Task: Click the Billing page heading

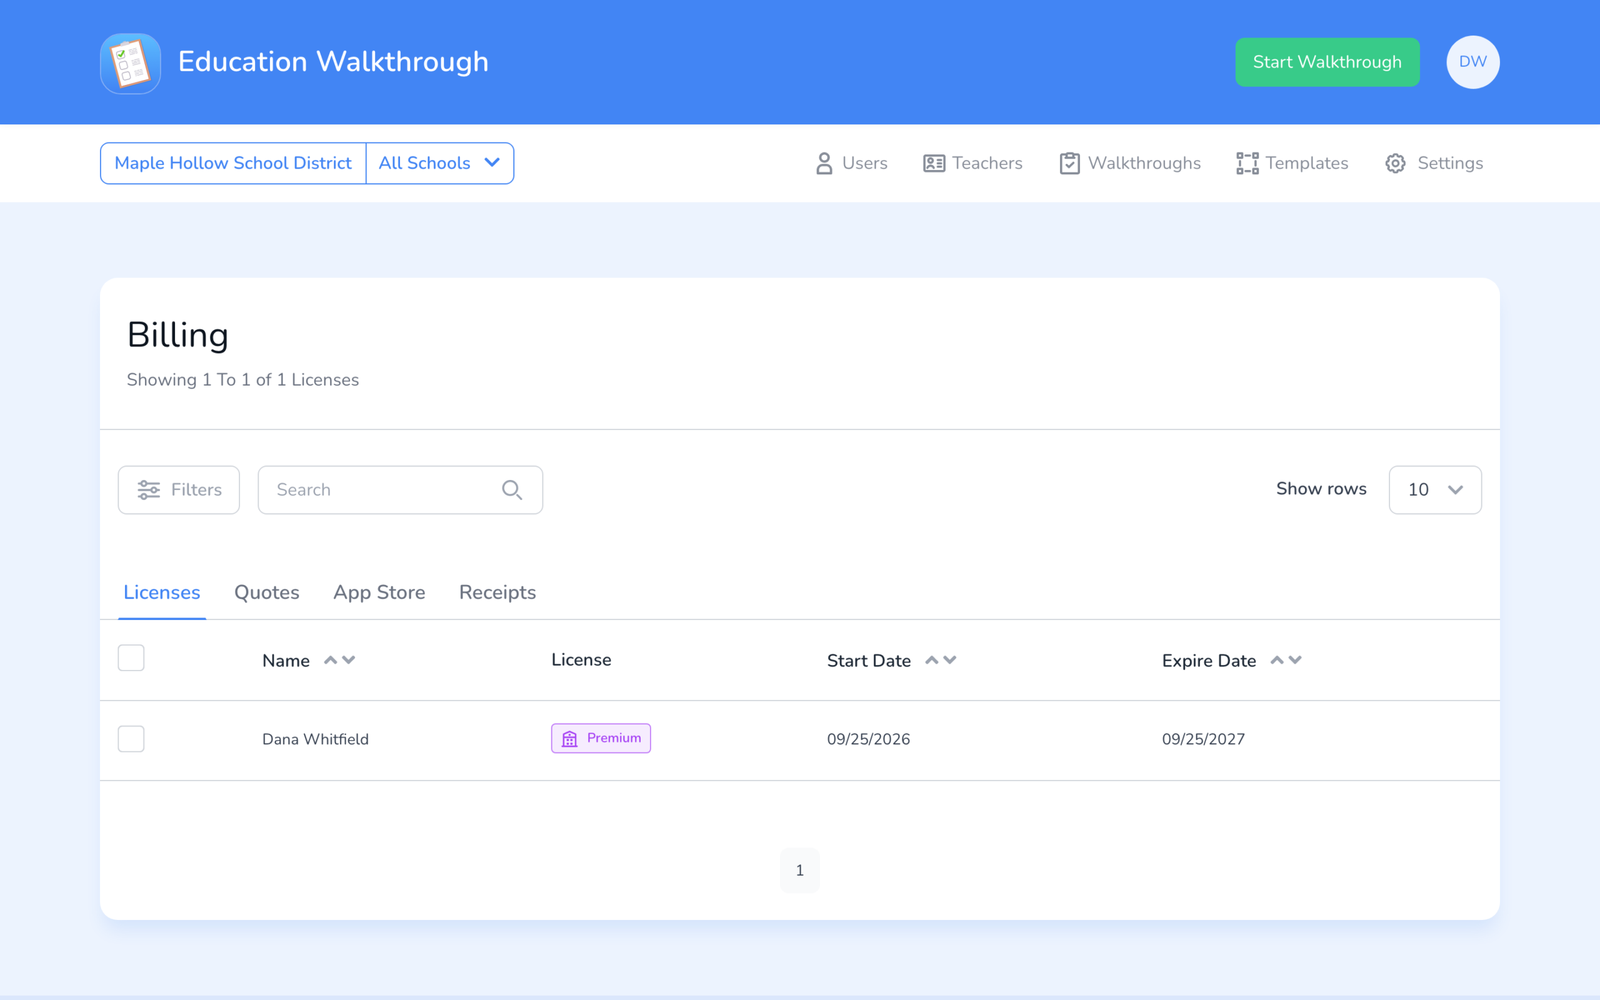Action: (178, 335)
